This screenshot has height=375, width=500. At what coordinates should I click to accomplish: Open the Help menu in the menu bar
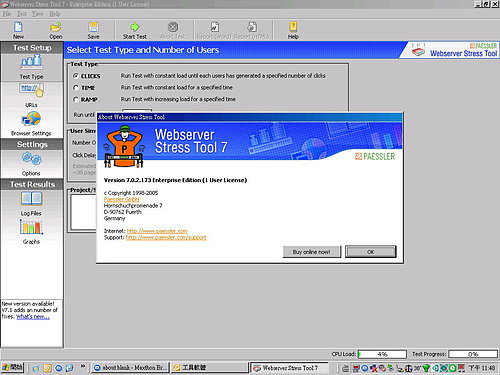click(55, 14)
